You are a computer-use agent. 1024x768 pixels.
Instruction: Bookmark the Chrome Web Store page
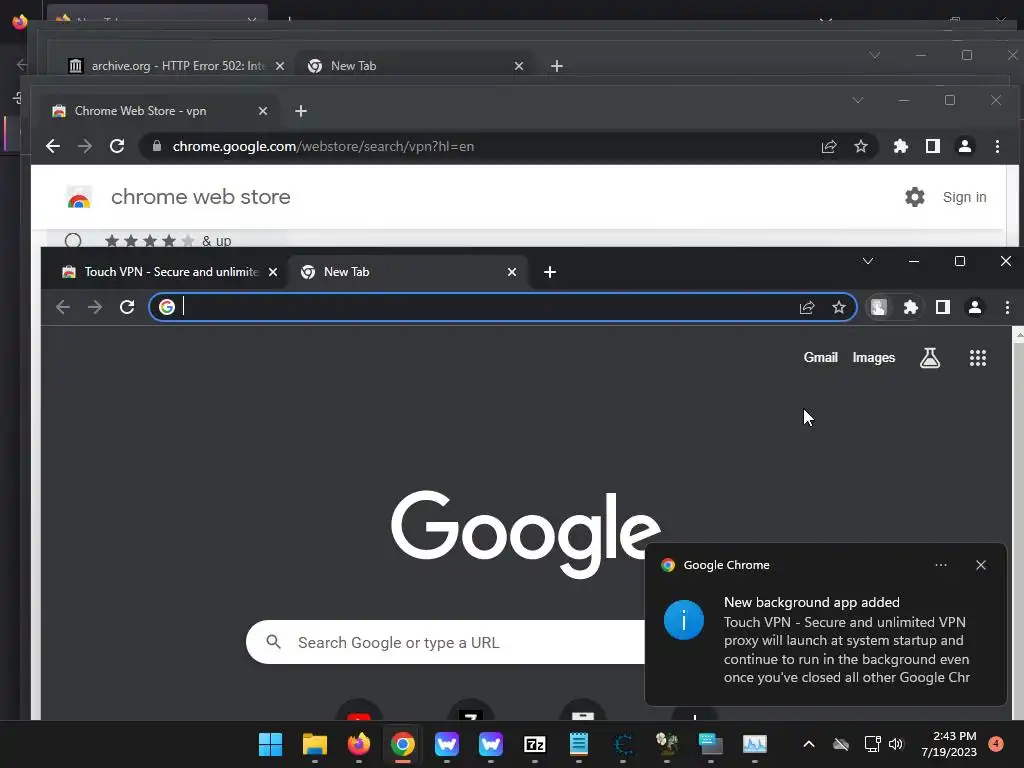(x=861, y=146)
